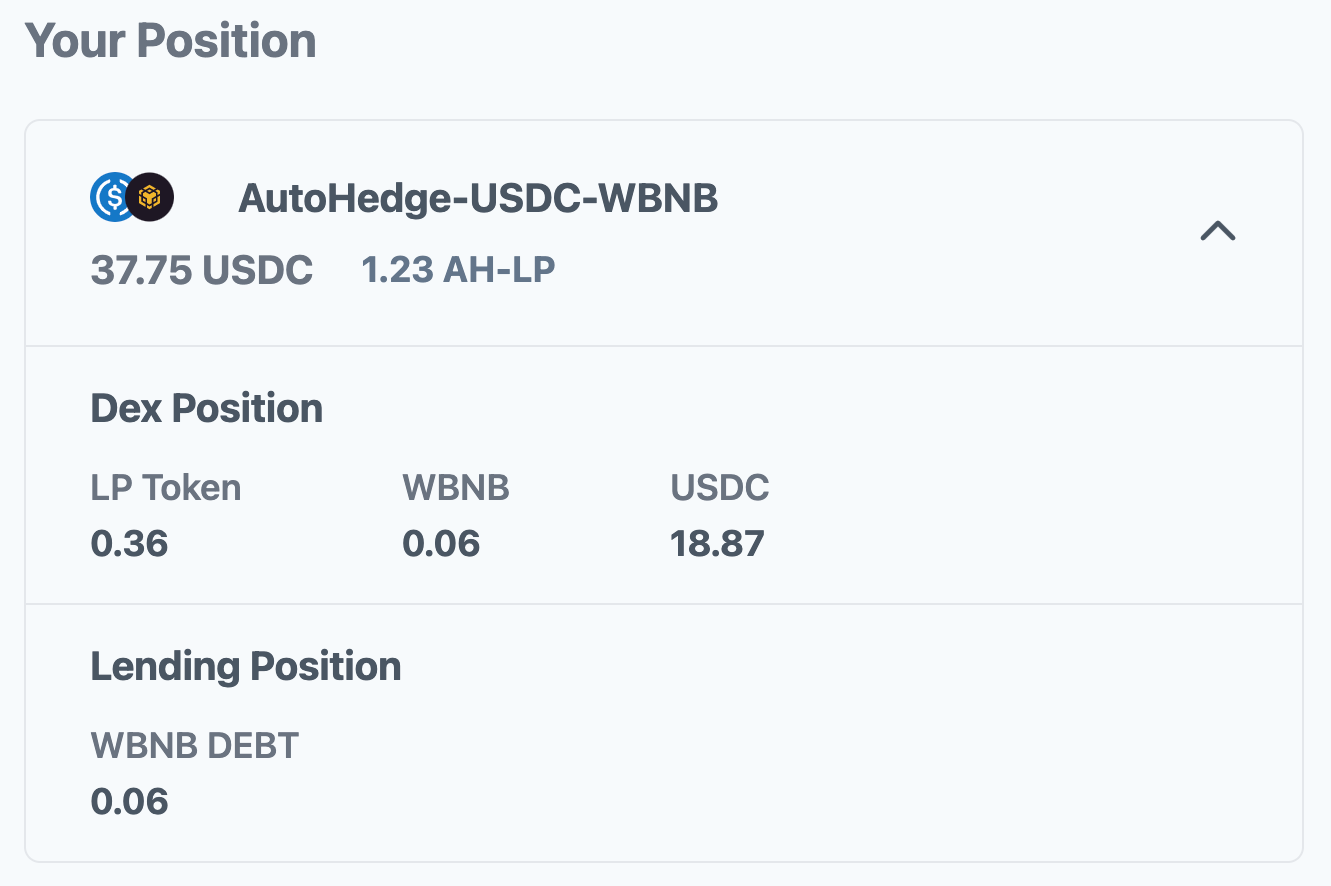This screenshot has width=1331, height=886.
Task: Click inside the Lending Position panel area
Action: click(664, 732)
